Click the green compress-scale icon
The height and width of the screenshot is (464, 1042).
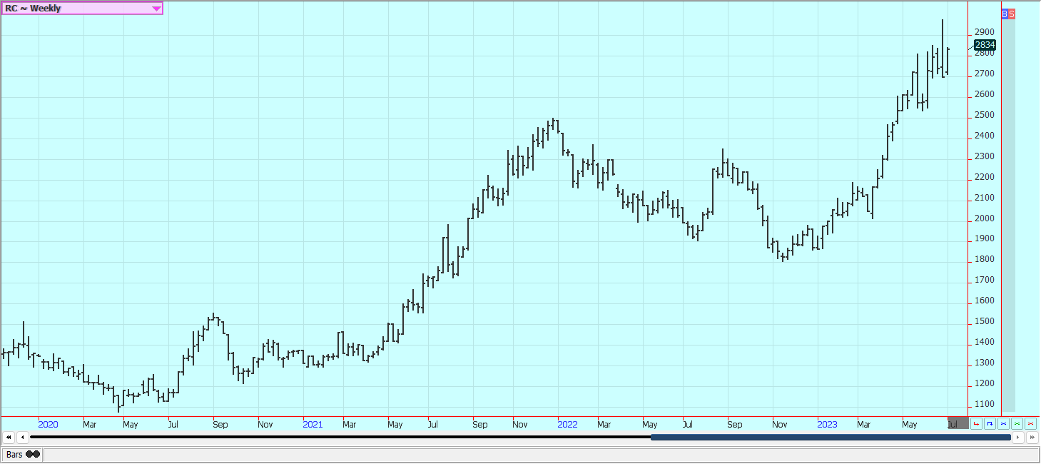(x=1017, y=423)
